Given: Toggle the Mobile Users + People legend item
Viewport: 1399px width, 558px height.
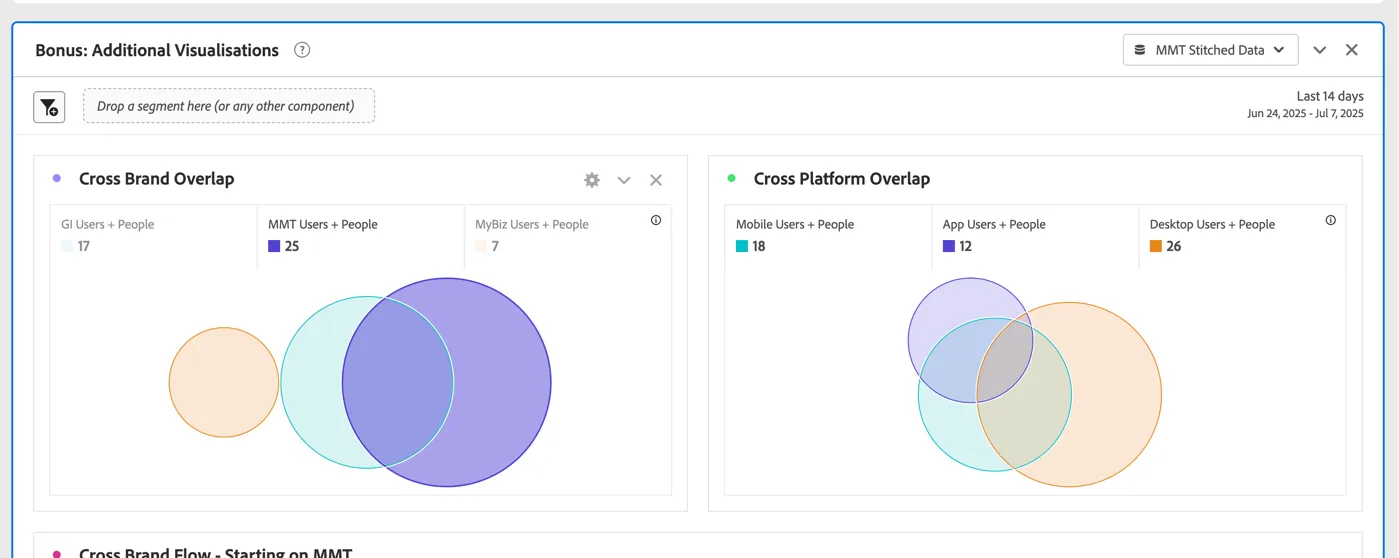Looking at the screenshot, I should coord(828,236).
